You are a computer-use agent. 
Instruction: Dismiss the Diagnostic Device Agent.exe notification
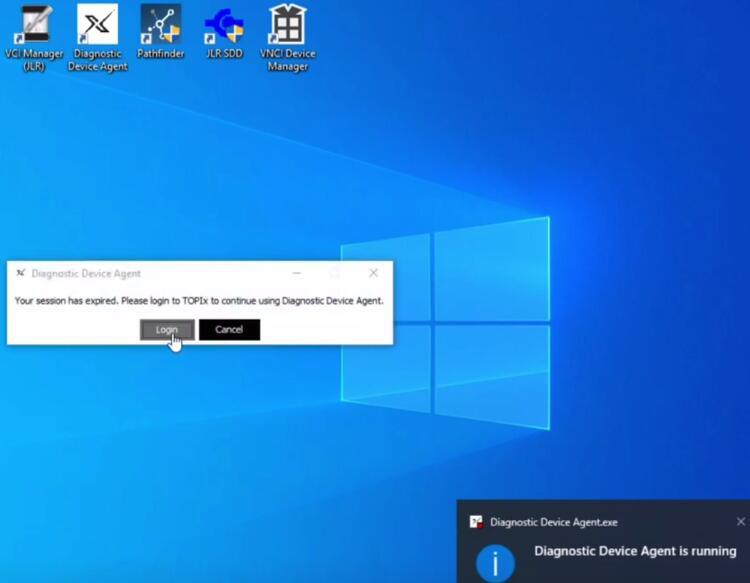(x=741, y=521)
